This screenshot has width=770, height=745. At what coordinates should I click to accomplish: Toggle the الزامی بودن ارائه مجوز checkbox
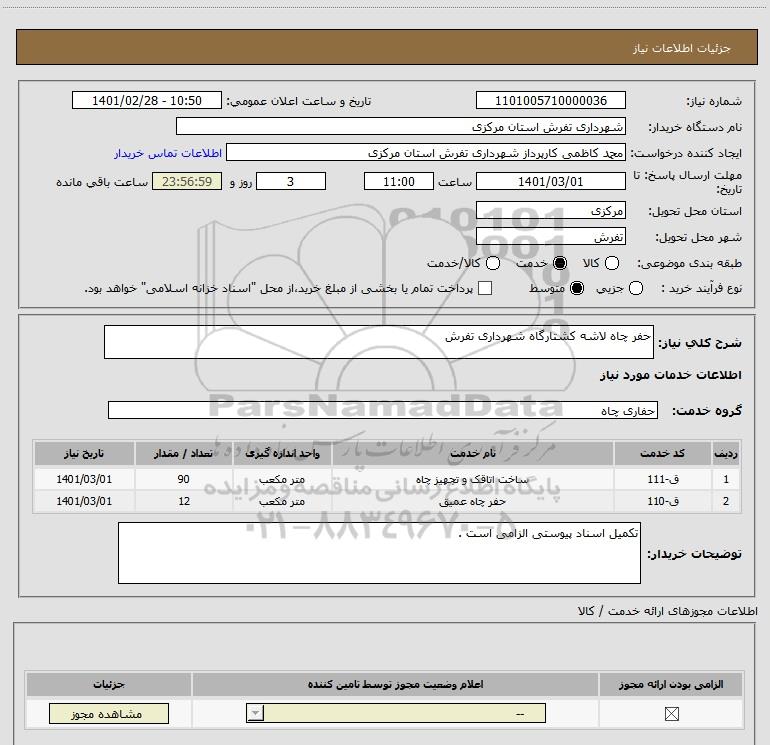[671, 714]
